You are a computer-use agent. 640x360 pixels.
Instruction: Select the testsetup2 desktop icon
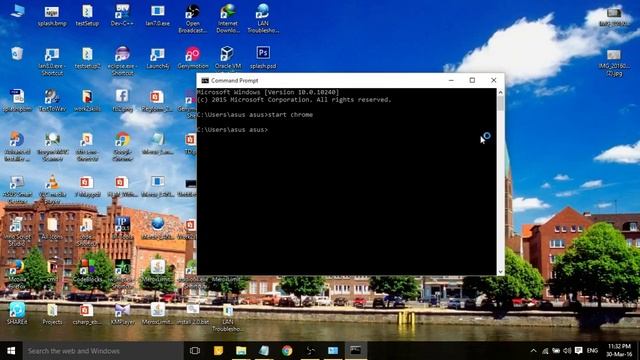click(87, 58)
